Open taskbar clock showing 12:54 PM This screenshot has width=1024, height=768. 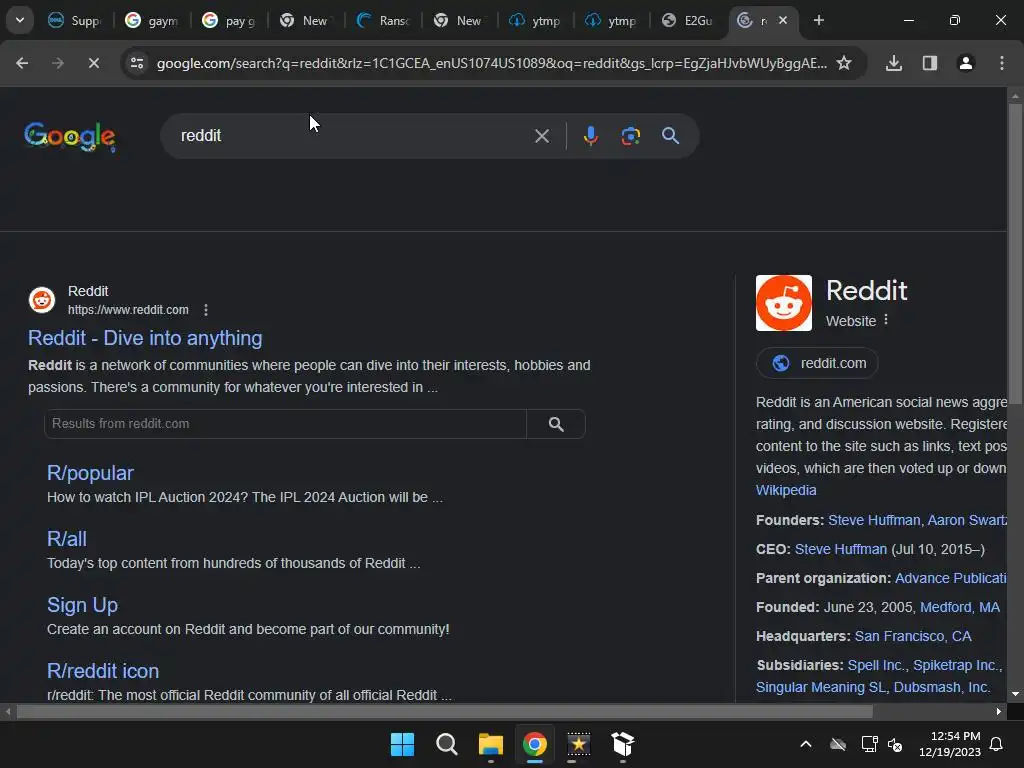[x=950, y=744]
